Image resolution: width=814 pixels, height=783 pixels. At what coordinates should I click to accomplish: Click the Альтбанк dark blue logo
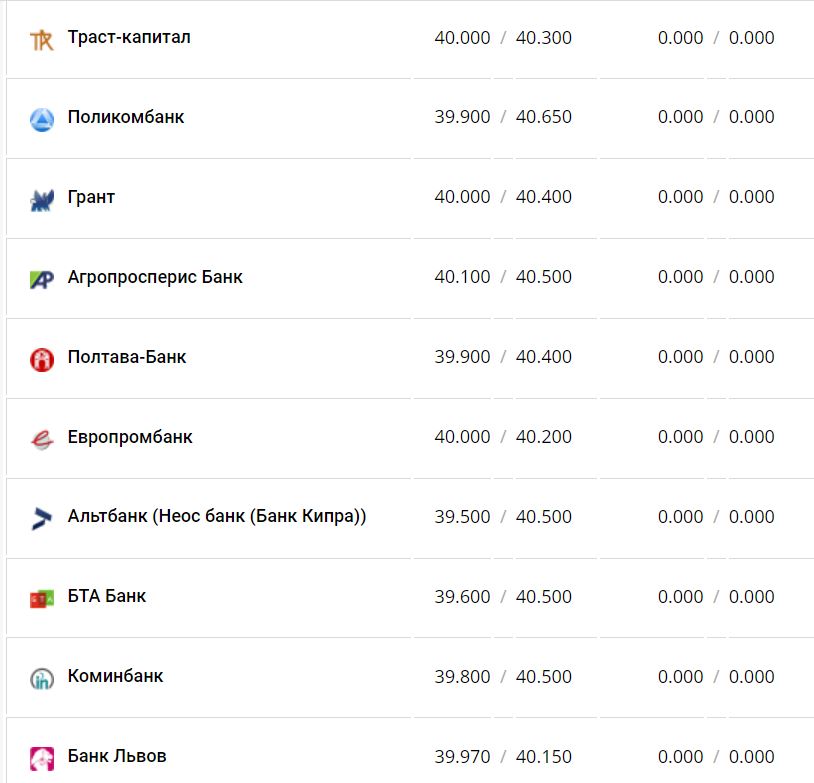(x=41, y=518)
